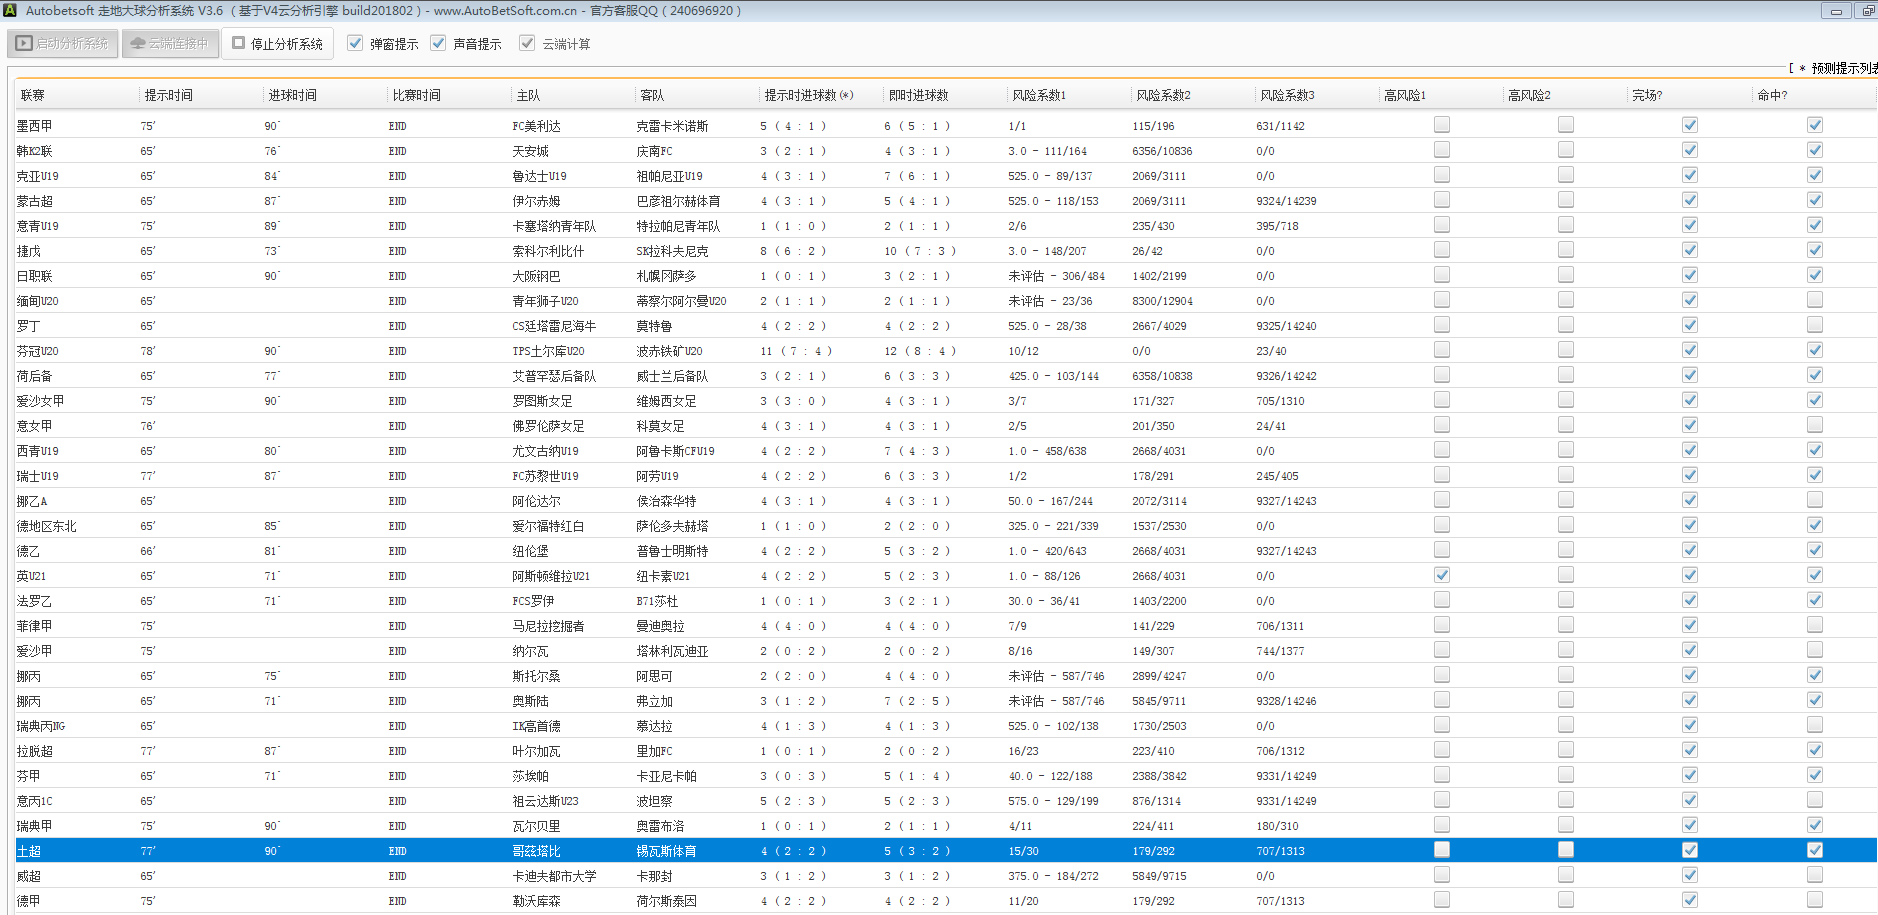This screenshot has width=1878, height=915.
Task: Click the 提示时间 column header
Action: (169, 95)
